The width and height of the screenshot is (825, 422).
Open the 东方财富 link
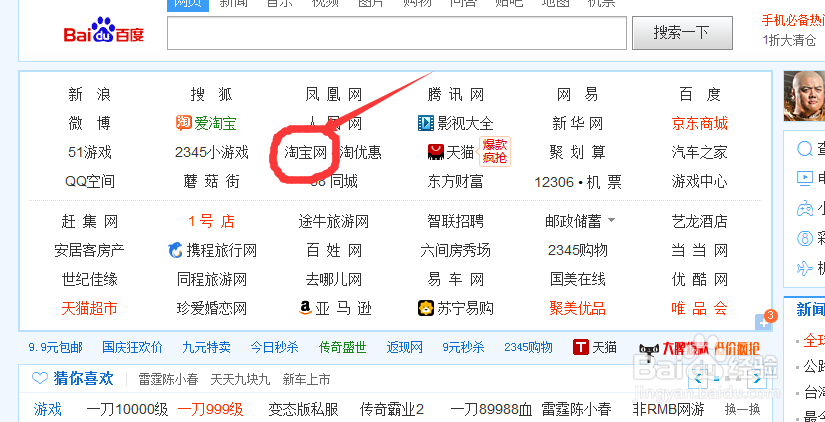(456, 182)
